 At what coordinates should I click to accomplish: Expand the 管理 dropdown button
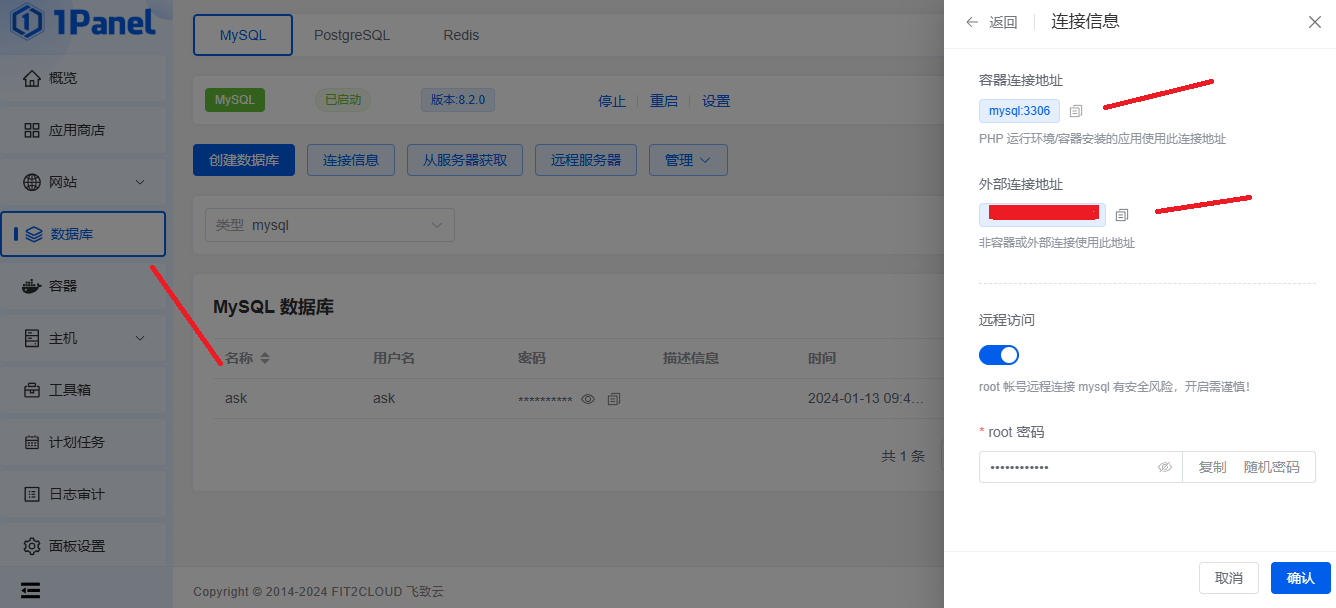point(688,160)
